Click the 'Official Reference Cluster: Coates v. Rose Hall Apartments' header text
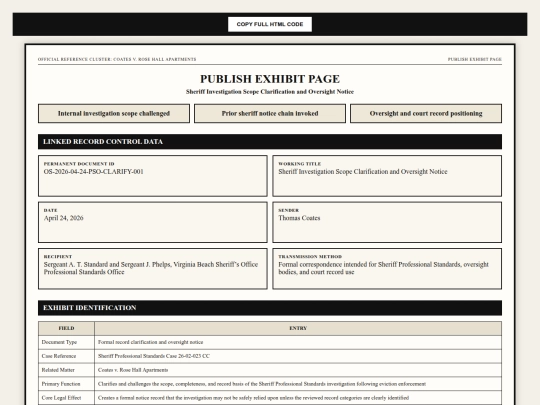The image size is (540, 405). [x=117, y=59]
